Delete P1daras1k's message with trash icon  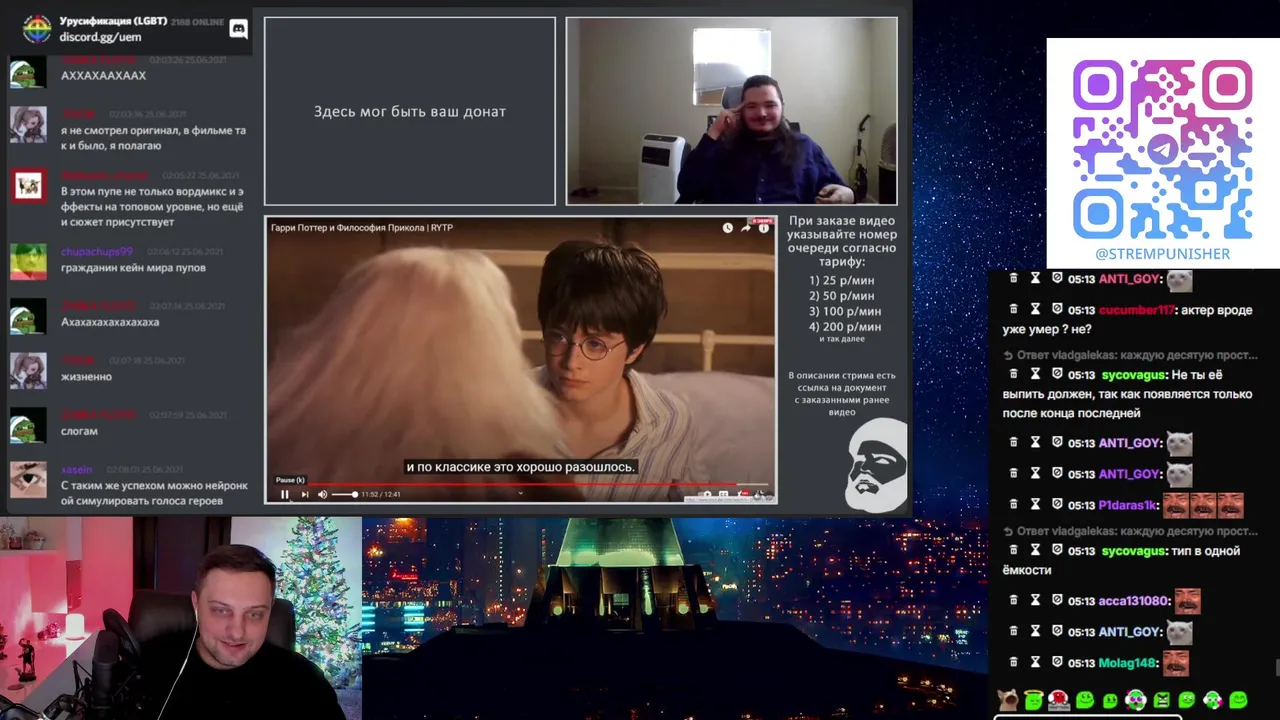1013,505
